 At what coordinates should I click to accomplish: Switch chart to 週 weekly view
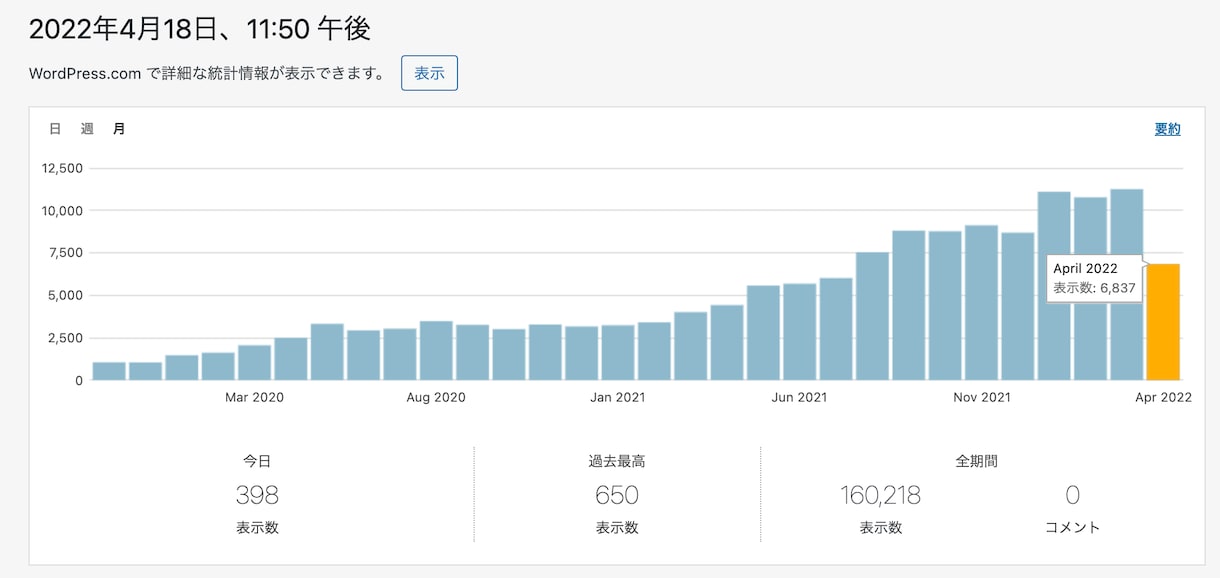point(87,129)
